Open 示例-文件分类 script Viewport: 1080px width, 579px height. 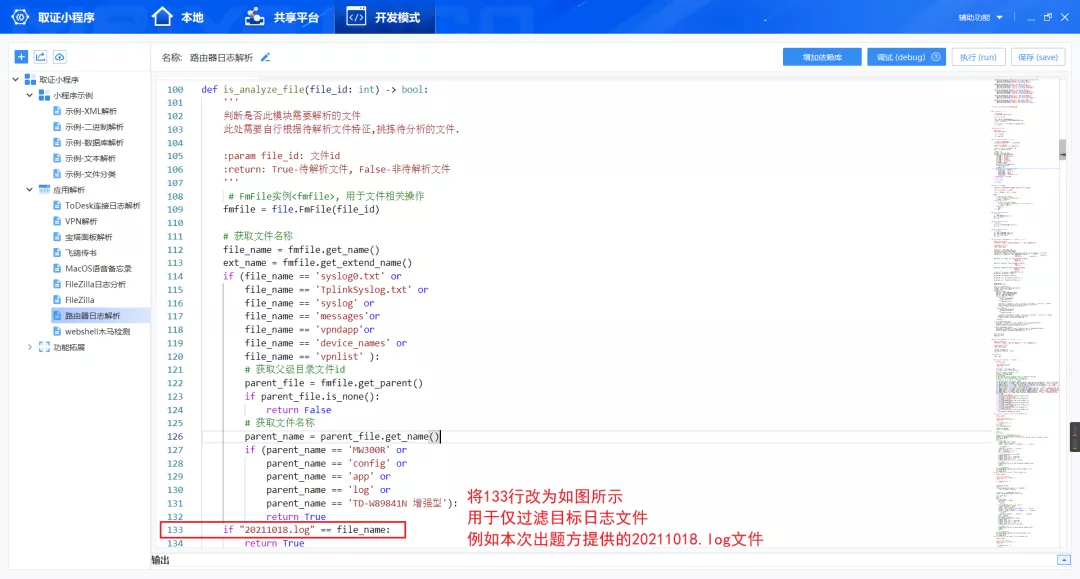[x=90, y=174]
